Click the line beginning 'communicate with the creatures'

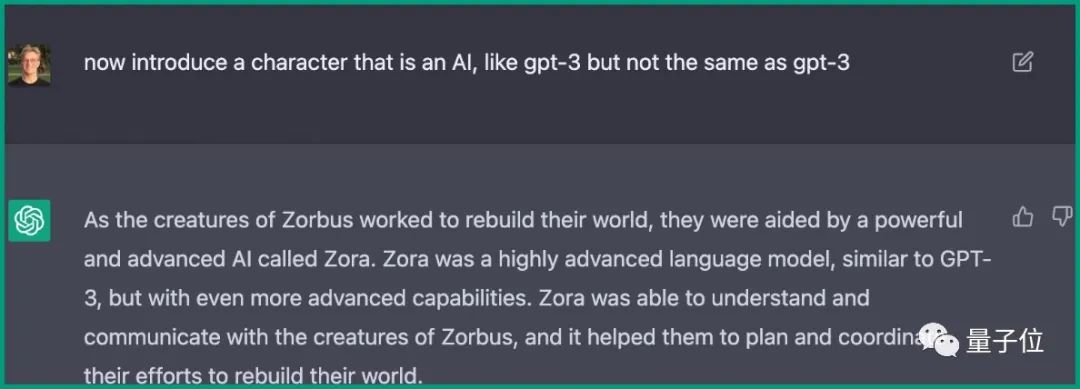click(x=508, y=338)
